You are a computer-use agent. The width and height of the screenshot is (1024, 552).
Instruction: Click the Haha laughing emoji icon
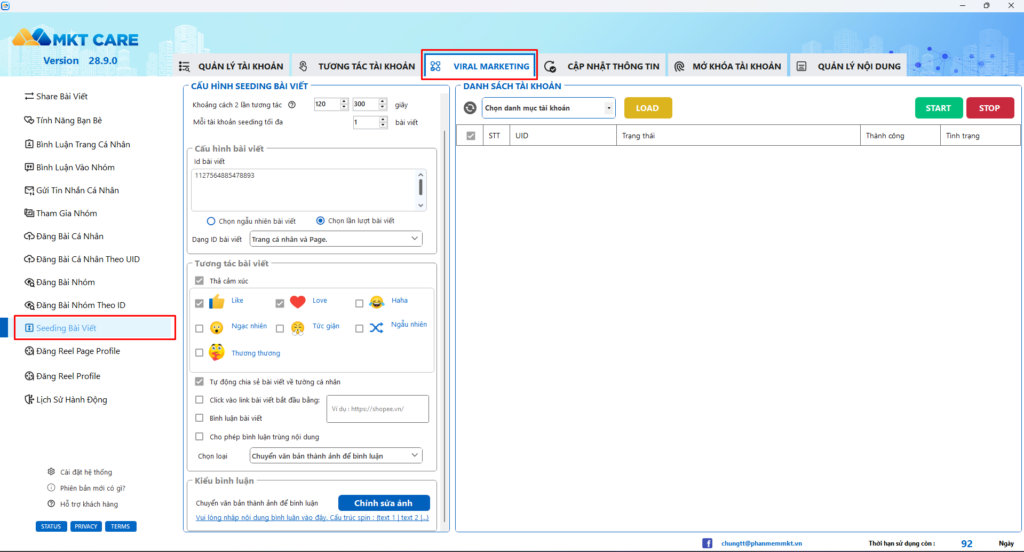click(x=376, y=302)
